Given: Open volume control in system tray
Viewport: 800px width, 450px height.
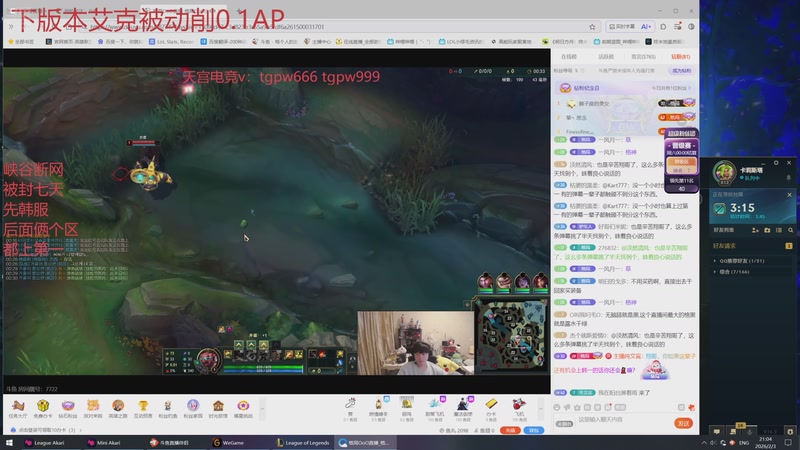Looking at the screenshot, I should click(x=713, y=443).
